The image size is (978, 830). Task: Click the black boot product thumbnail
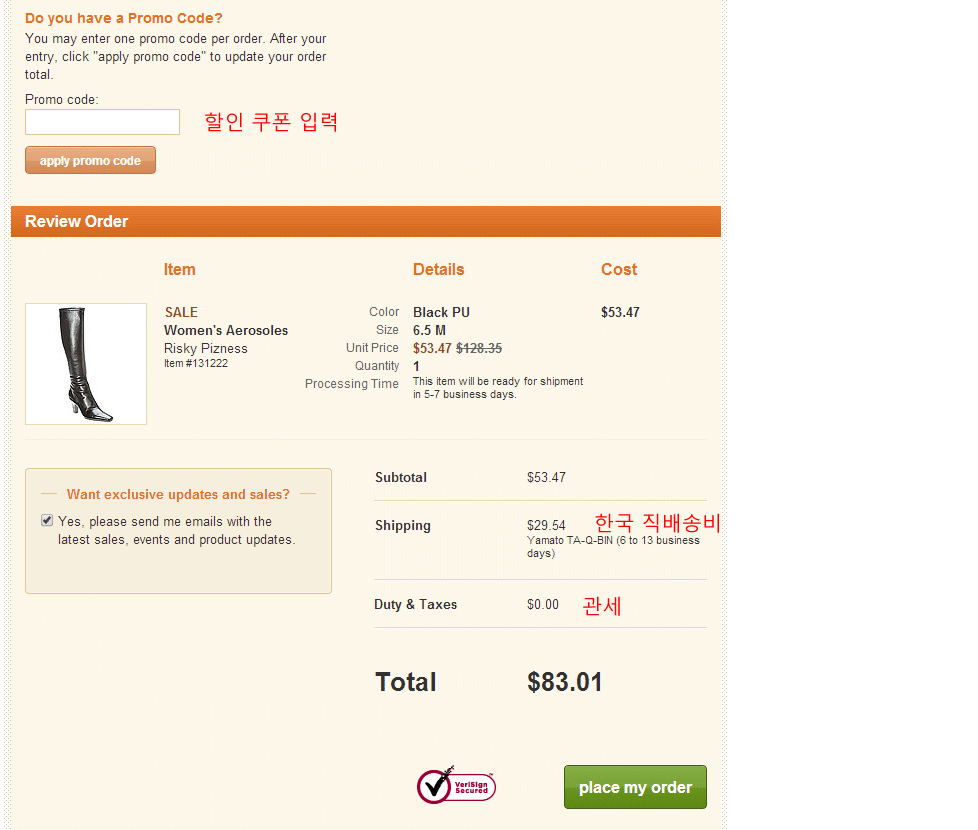[86, 364]
